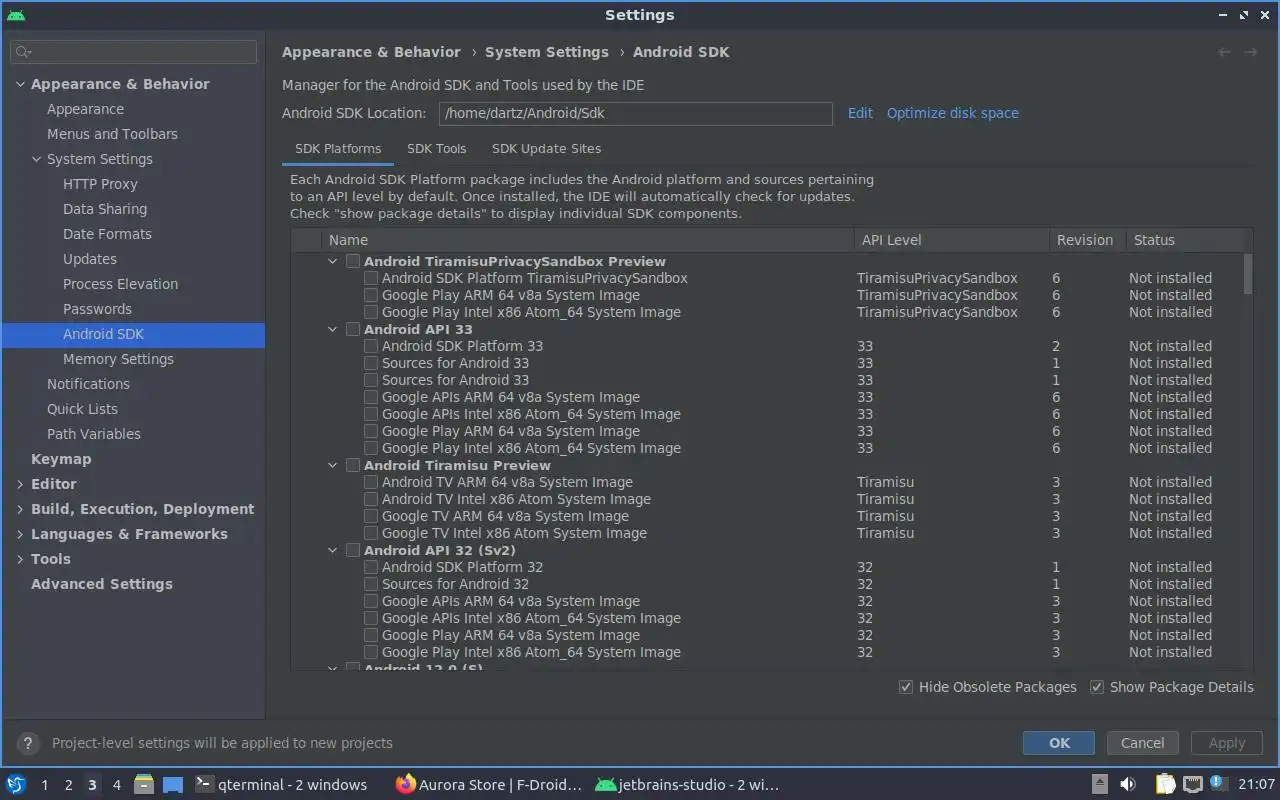
Task: Click the SDK table vertical scrollbar
Action: (x=1248, y=274)
